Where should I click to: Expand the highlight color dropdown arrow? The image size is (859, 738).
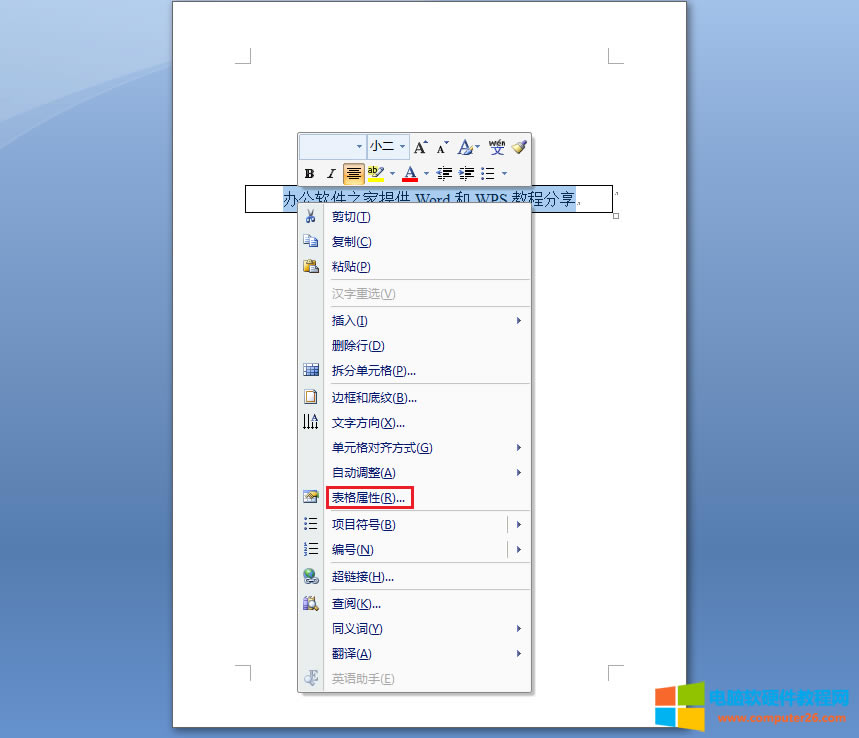click(x=392, y=174)
